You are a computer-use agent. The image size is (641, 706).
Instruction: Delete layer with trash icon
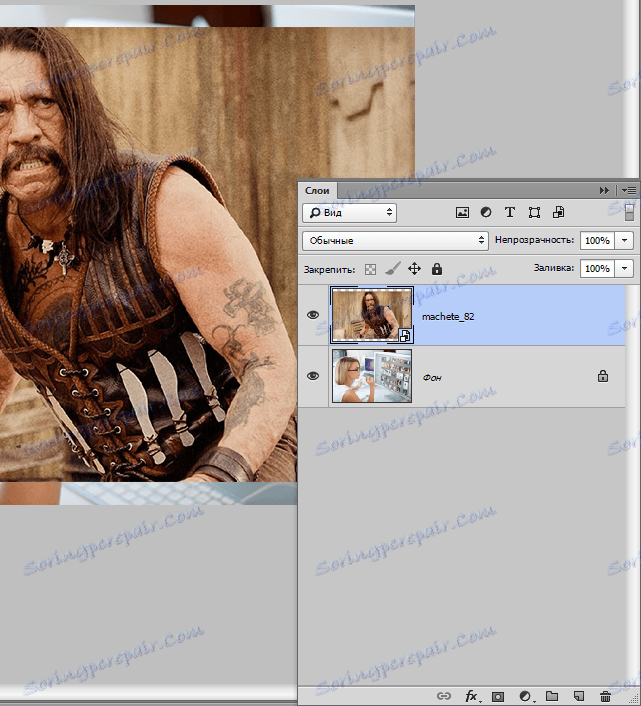pos(605,696)
